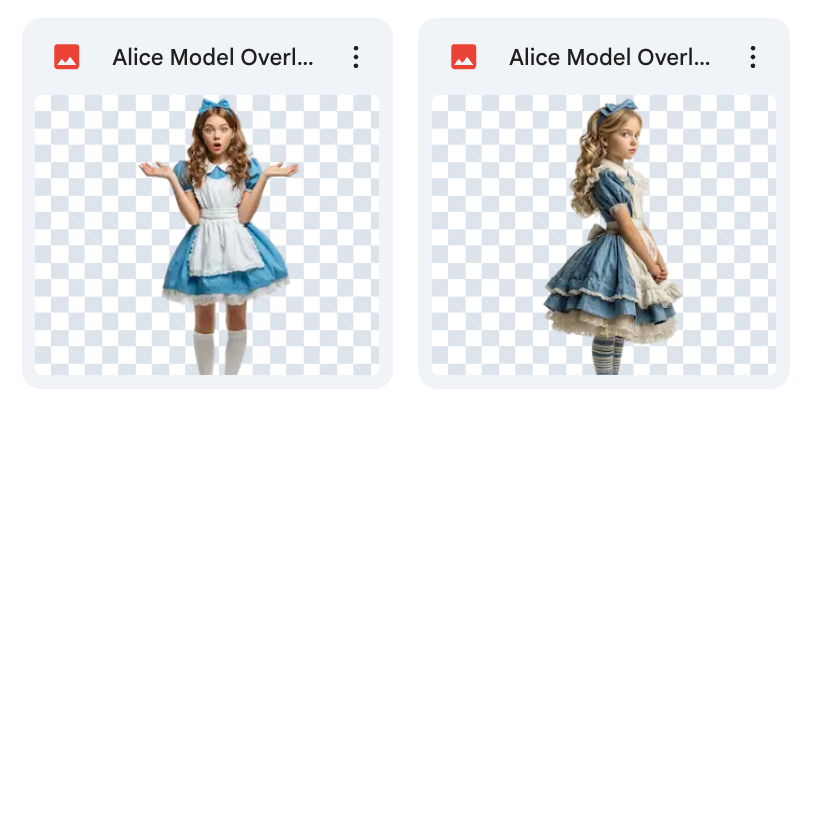Click the red image icon on the shrugging Alice card
814x814 pixels.
tap(67, 57)
